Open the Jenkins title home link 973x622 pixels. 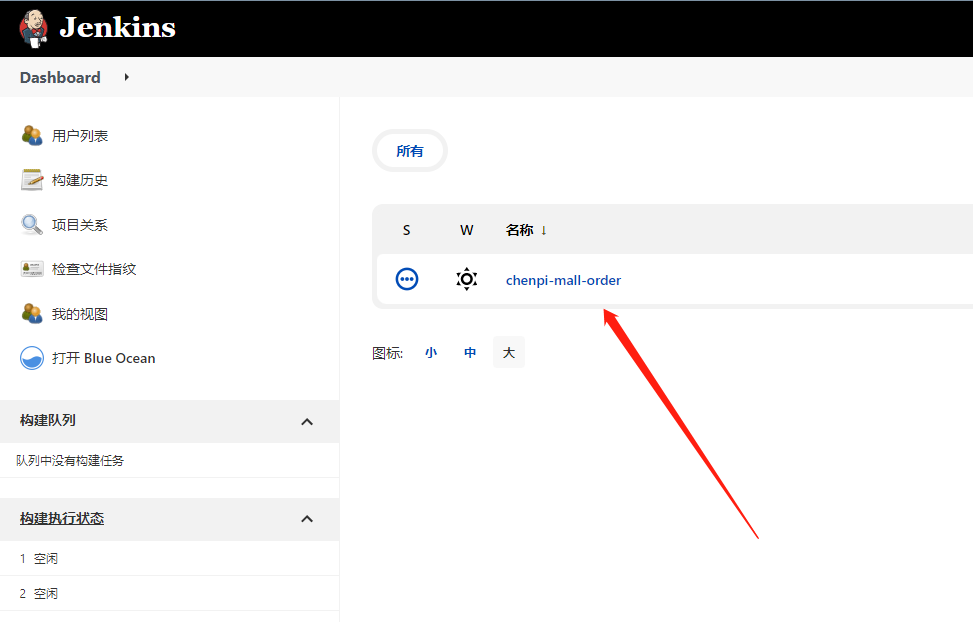click(x=117, y=27)
